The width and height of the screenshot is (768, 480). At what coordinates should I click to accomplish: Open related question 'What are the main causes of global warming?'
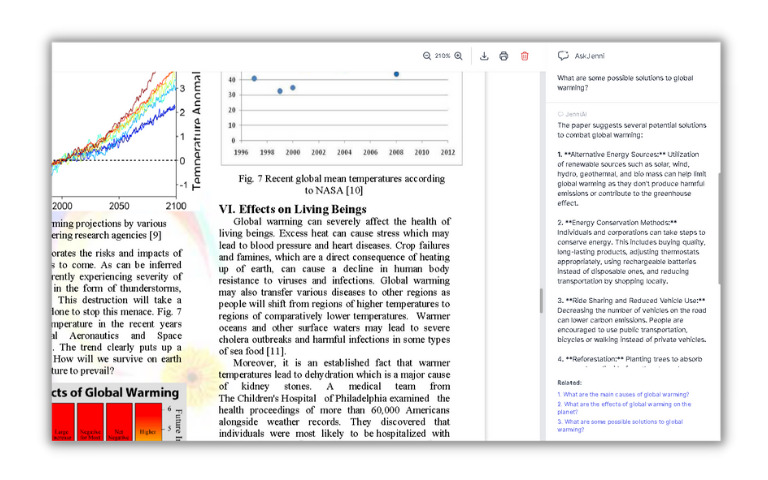(x=623, y=394)
